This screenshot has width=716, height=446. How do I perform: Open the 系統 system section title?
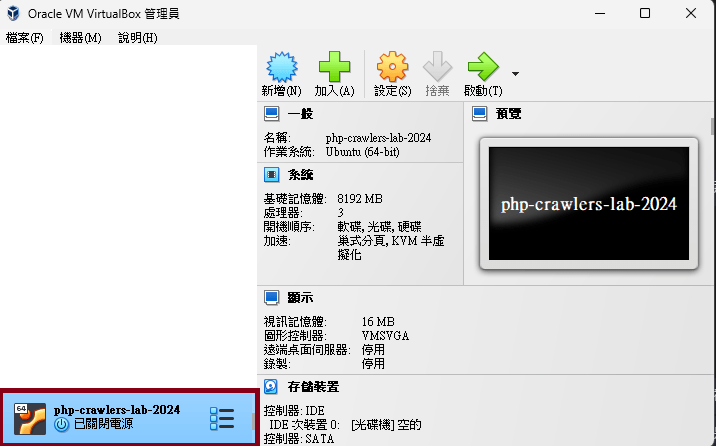coord(300,175)
